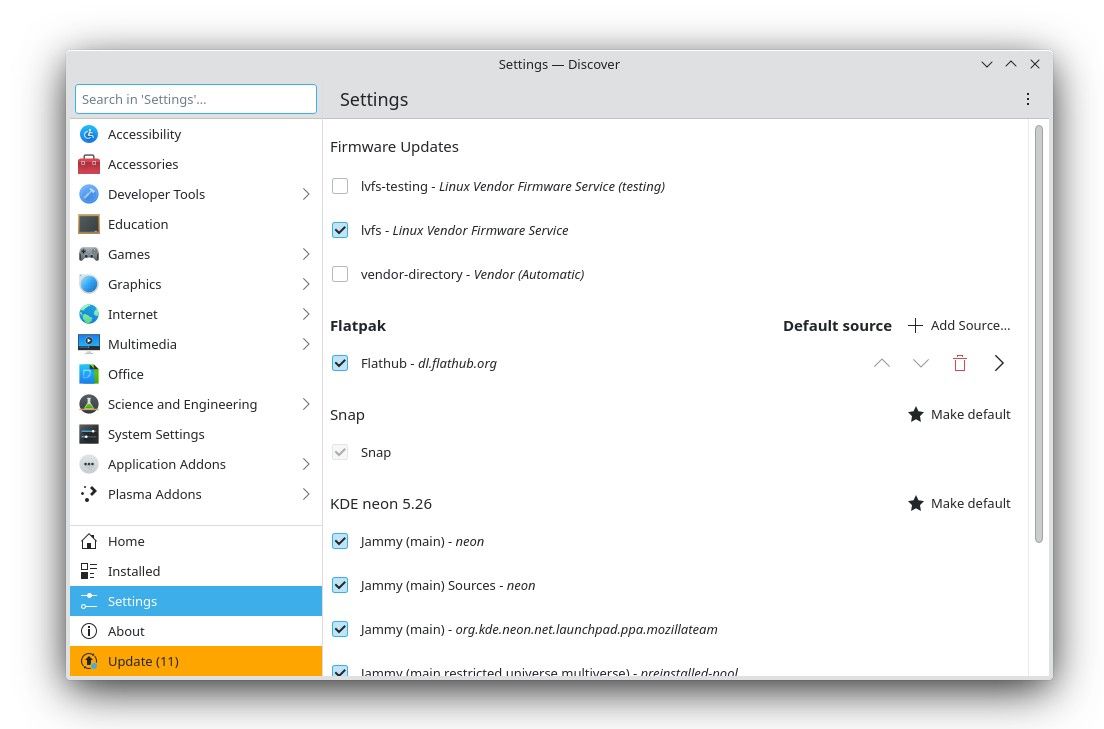The height and width of the screenshot is (729, 1104).
Task: Expand the Multimedia subcategories
Action: coord(306,344)
